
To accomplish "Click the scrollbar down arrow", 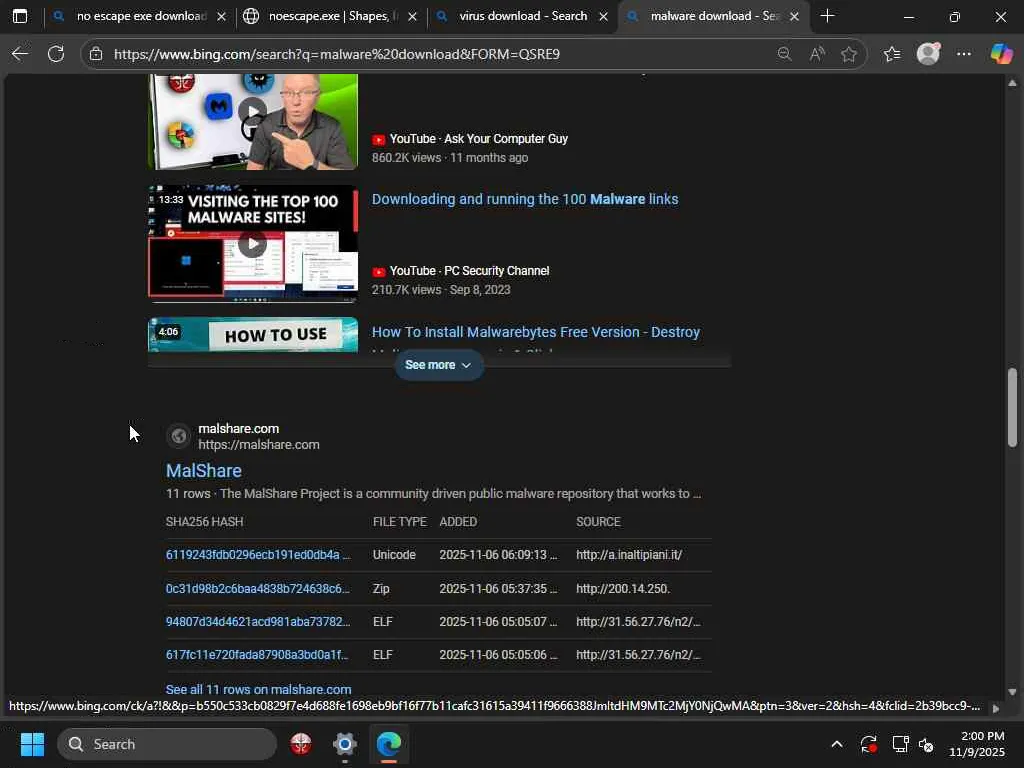I will 1012,692.
